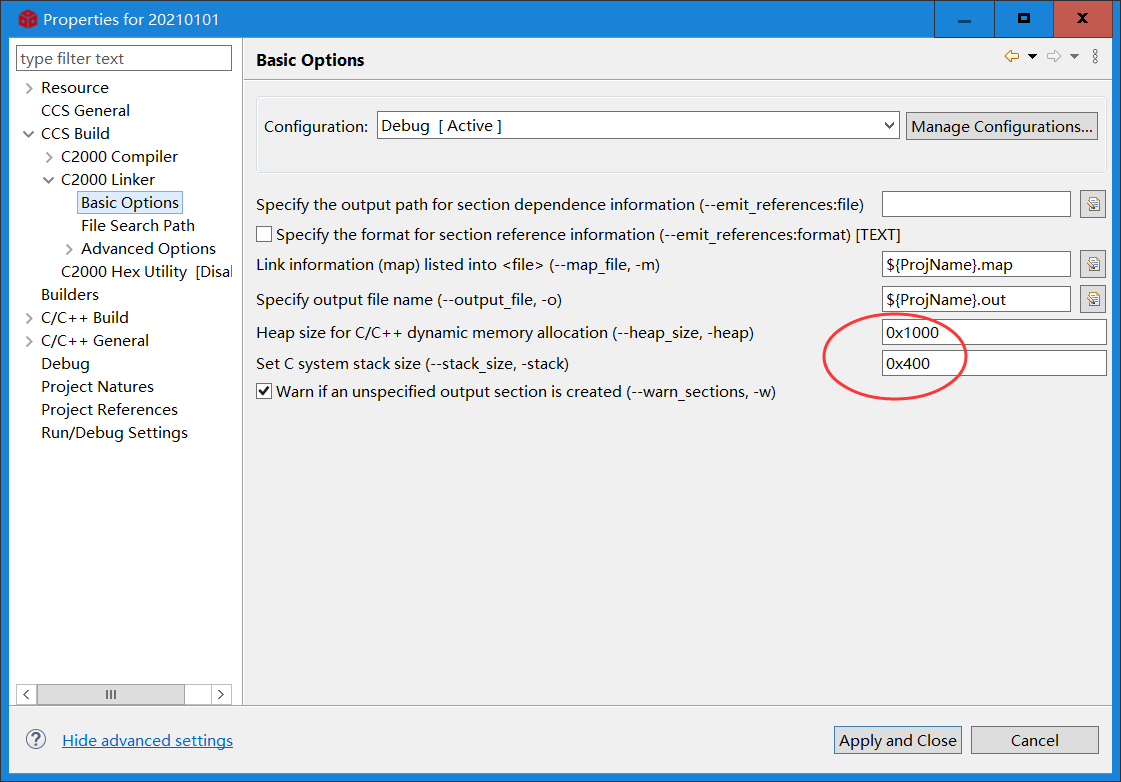Click the help question mark icon
The width and height of the screenshot is (1121, 782).
point(36,740)
